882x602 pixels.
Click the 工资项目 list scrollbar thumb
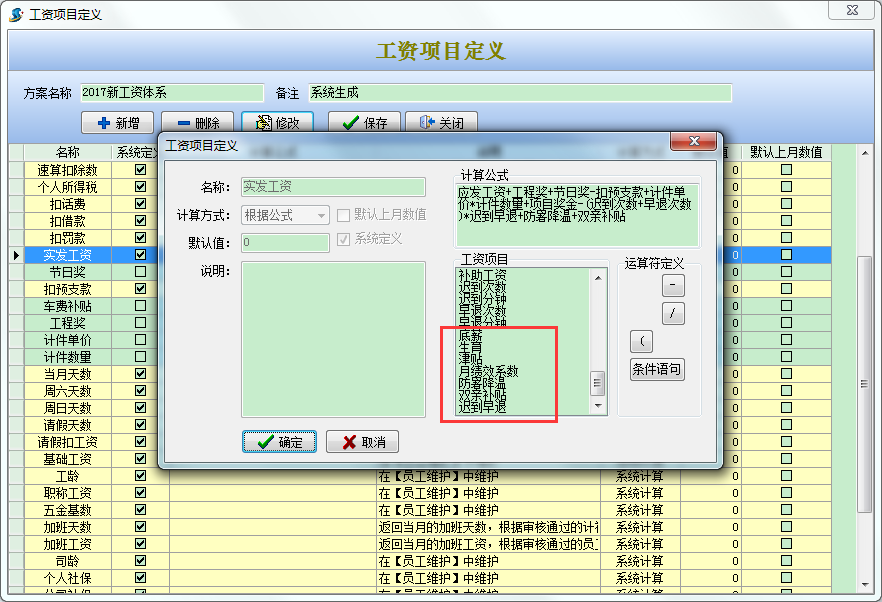(x=598, y=383)
